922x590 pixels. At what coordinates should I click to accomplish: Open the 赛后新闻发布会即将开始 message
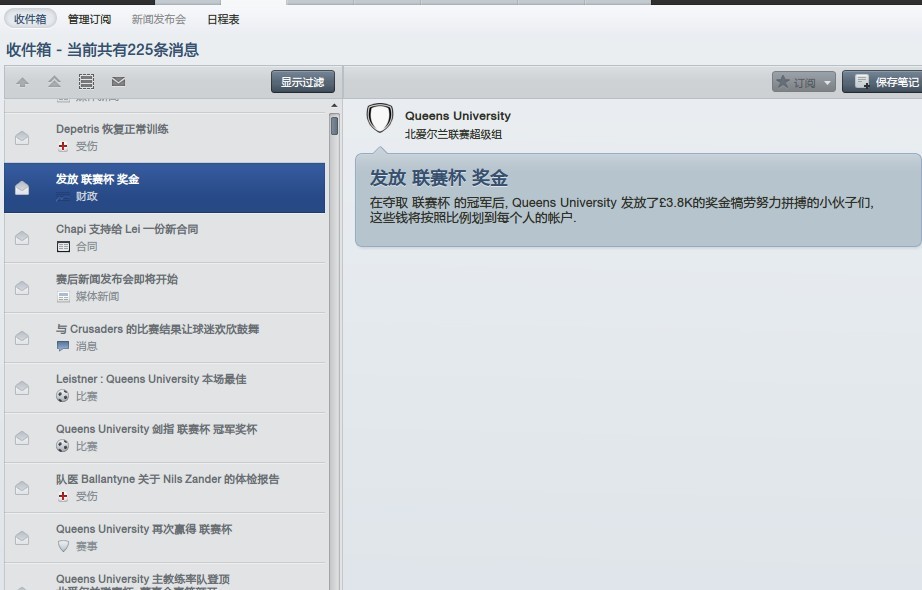(x=165, y=288)
